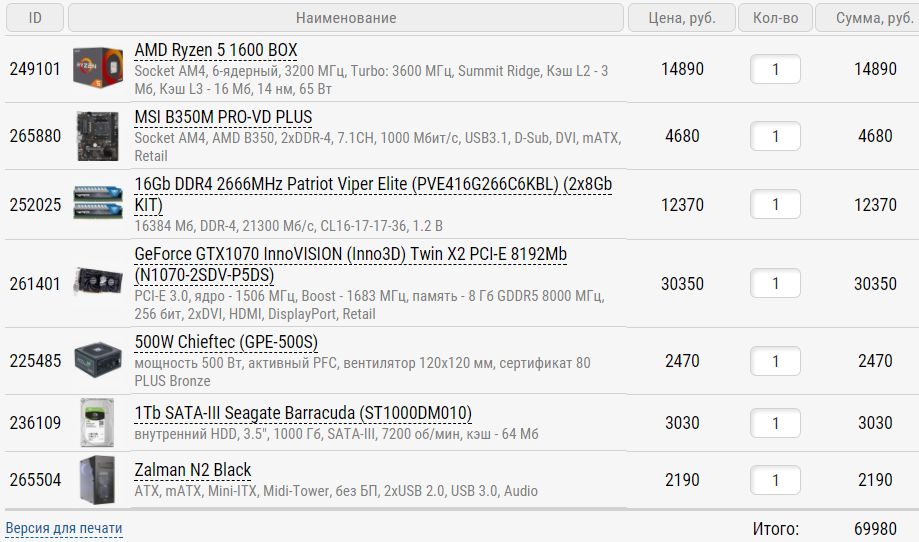Click the AMD Ryzen 5 1600 product thumbnail
919x542 pixels.
[97, 69]
